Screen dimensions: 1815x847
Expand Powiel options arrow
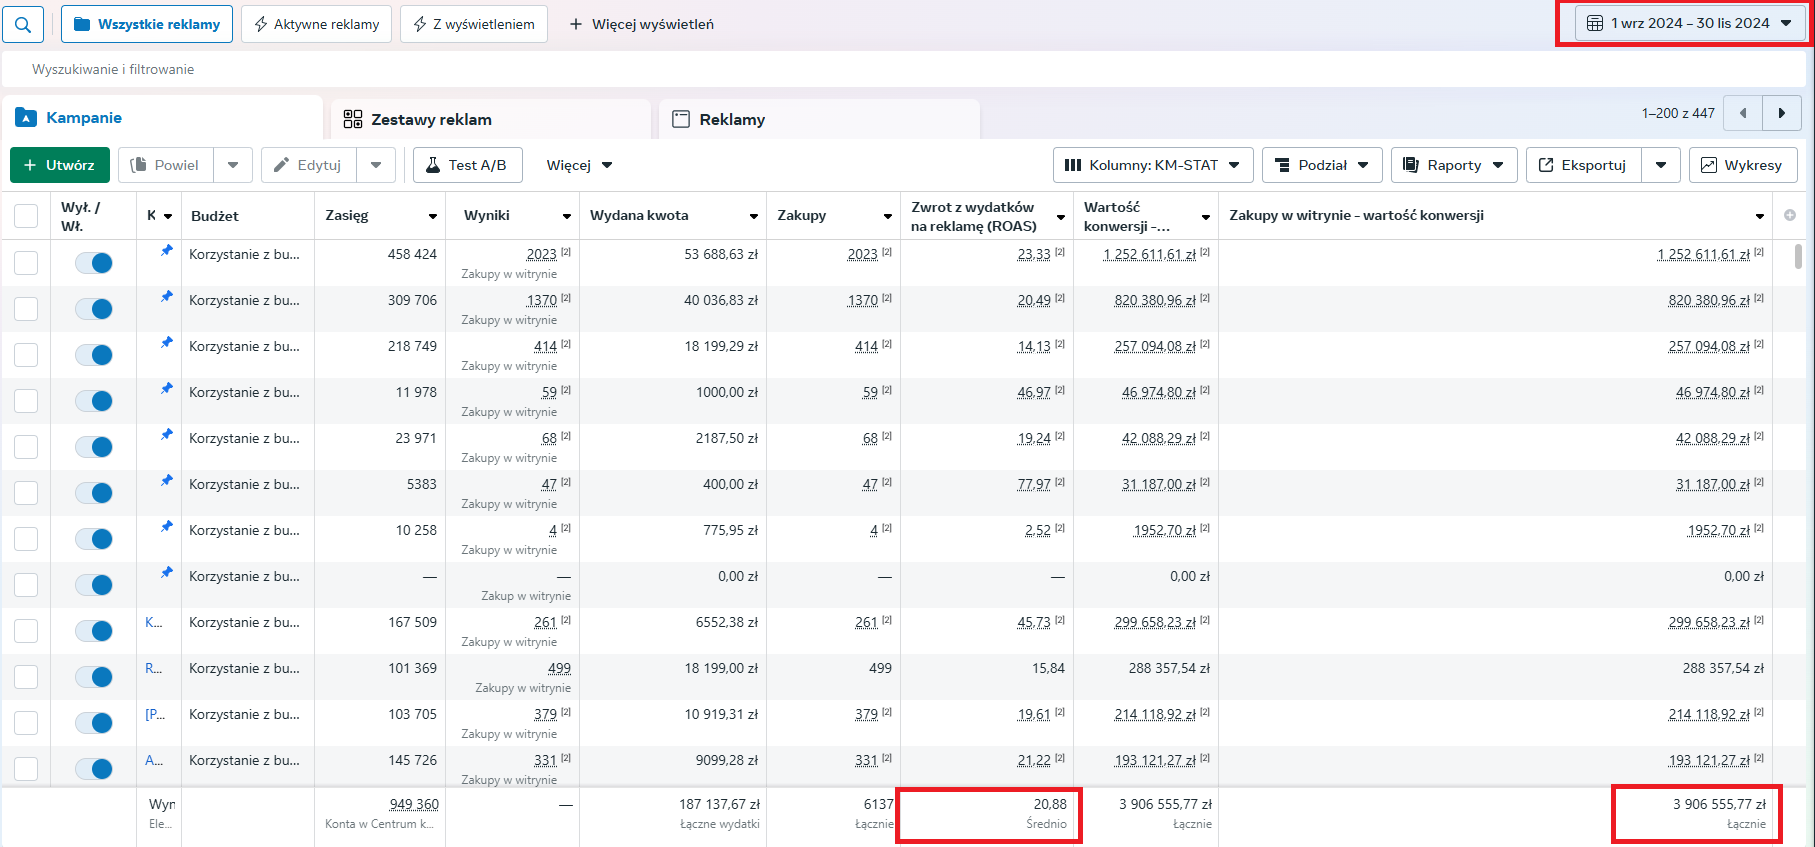tap(233, 165)
